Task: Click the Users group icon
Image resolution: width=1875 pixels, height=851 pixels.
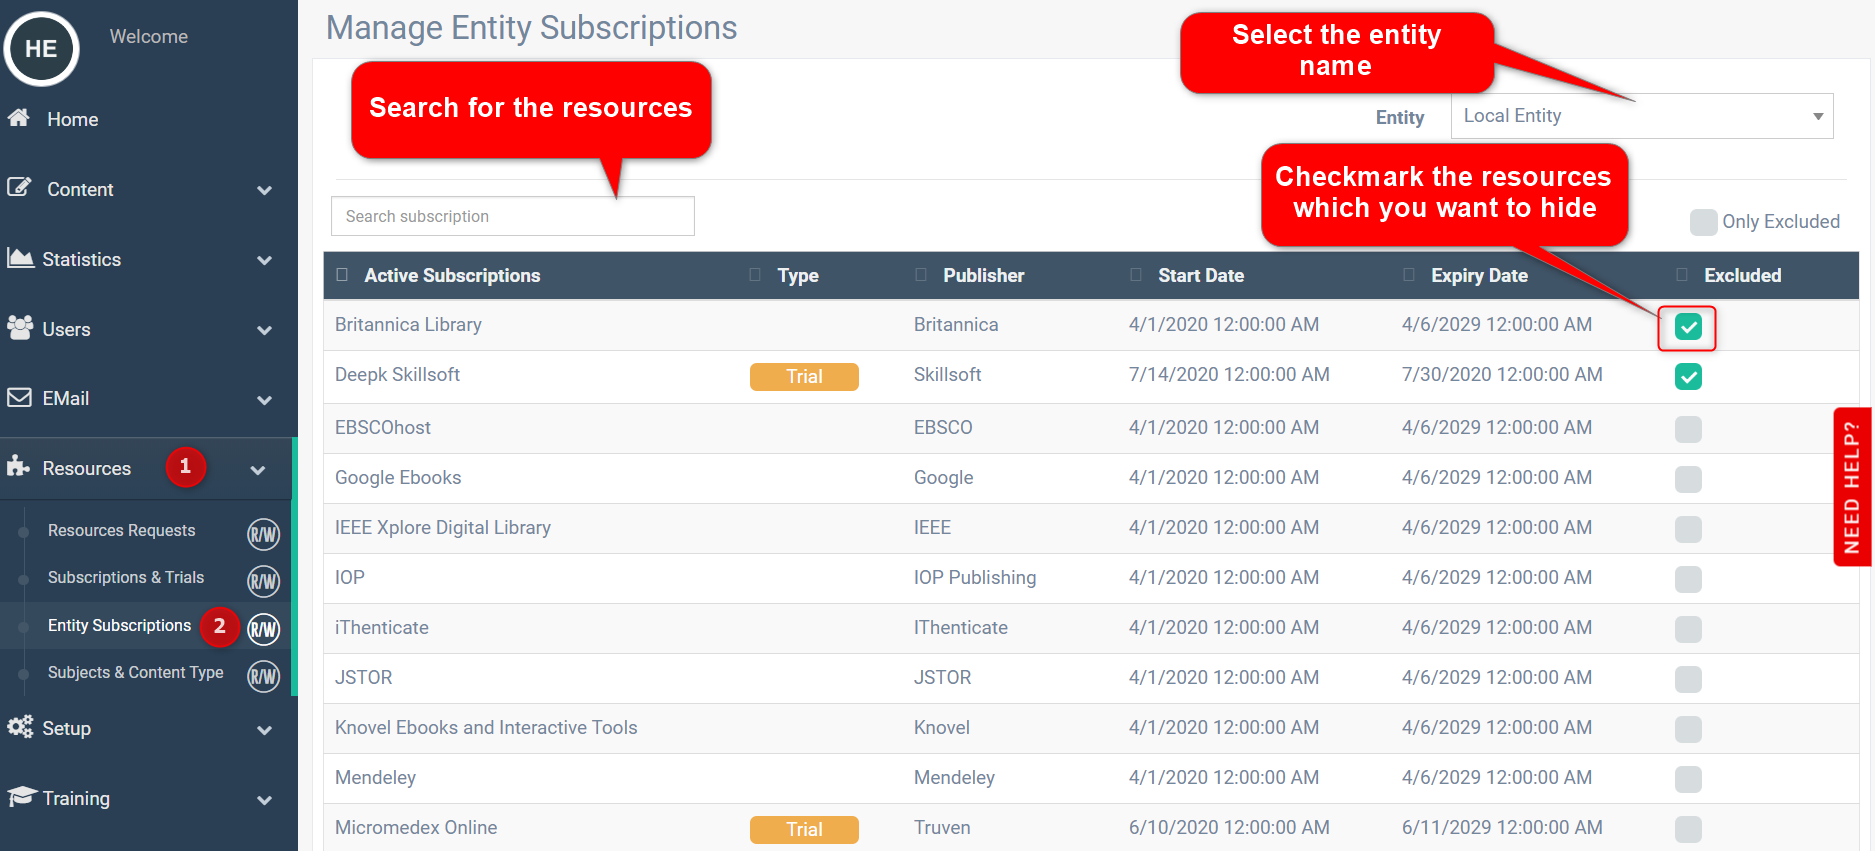Action: pos(20,327)
